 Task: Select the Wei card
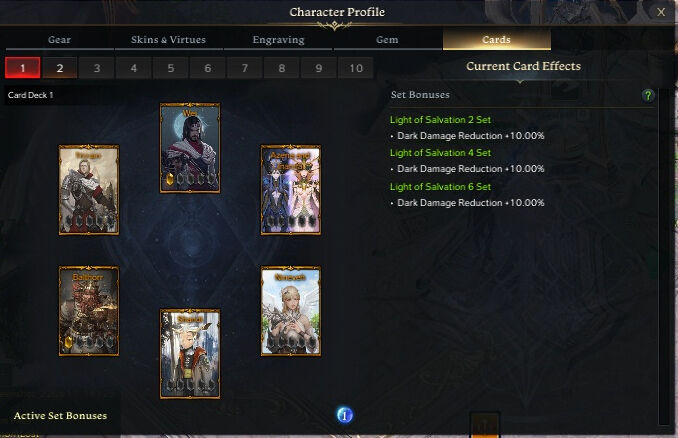190,148
